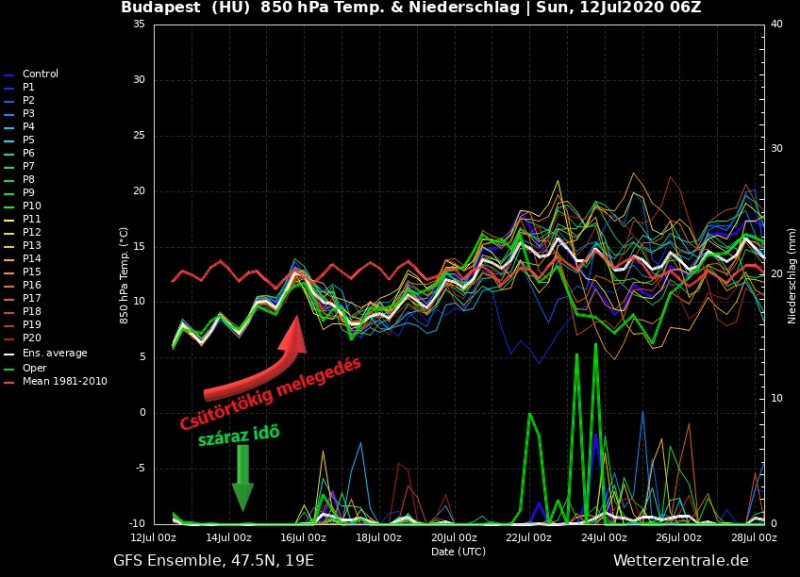The image size is (800, 577).
Task: Click the 20Jul 00z date tick
Action: coord(460,537)
